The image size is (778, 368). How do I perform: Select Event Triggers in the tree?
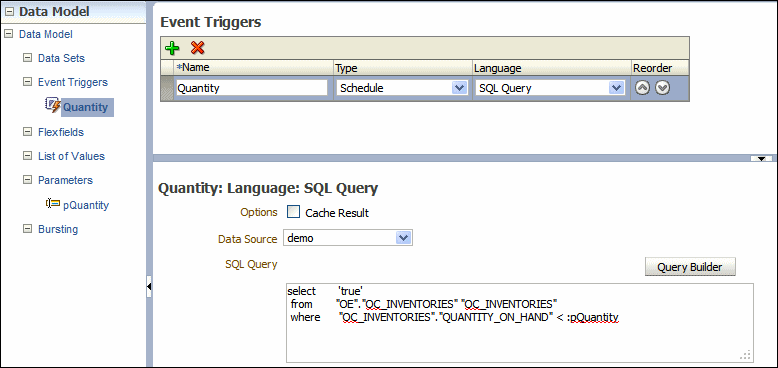tap(73, 82)
